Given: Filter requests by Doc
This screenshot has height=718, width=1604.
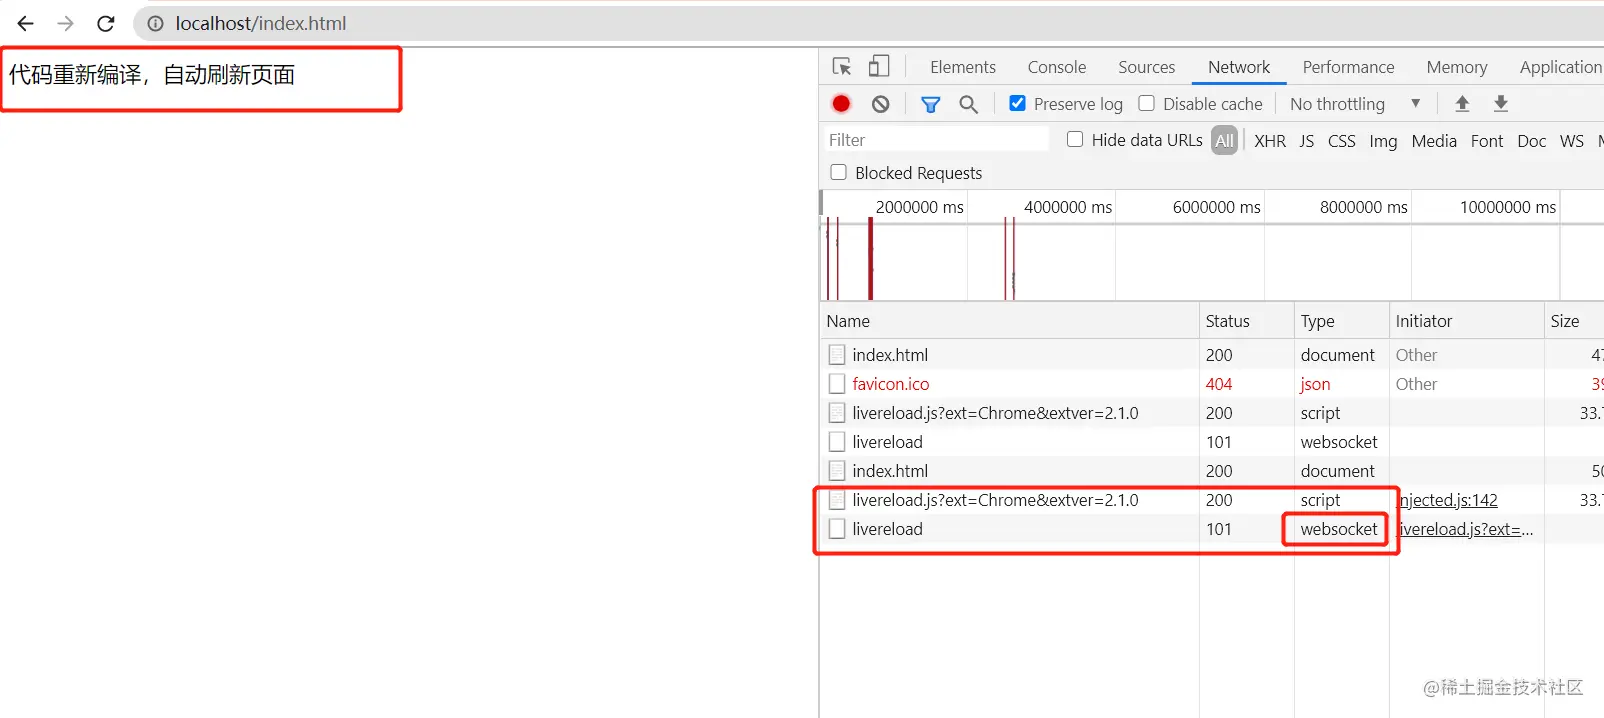Looking at the screenshot, I should coord(1531,141).
